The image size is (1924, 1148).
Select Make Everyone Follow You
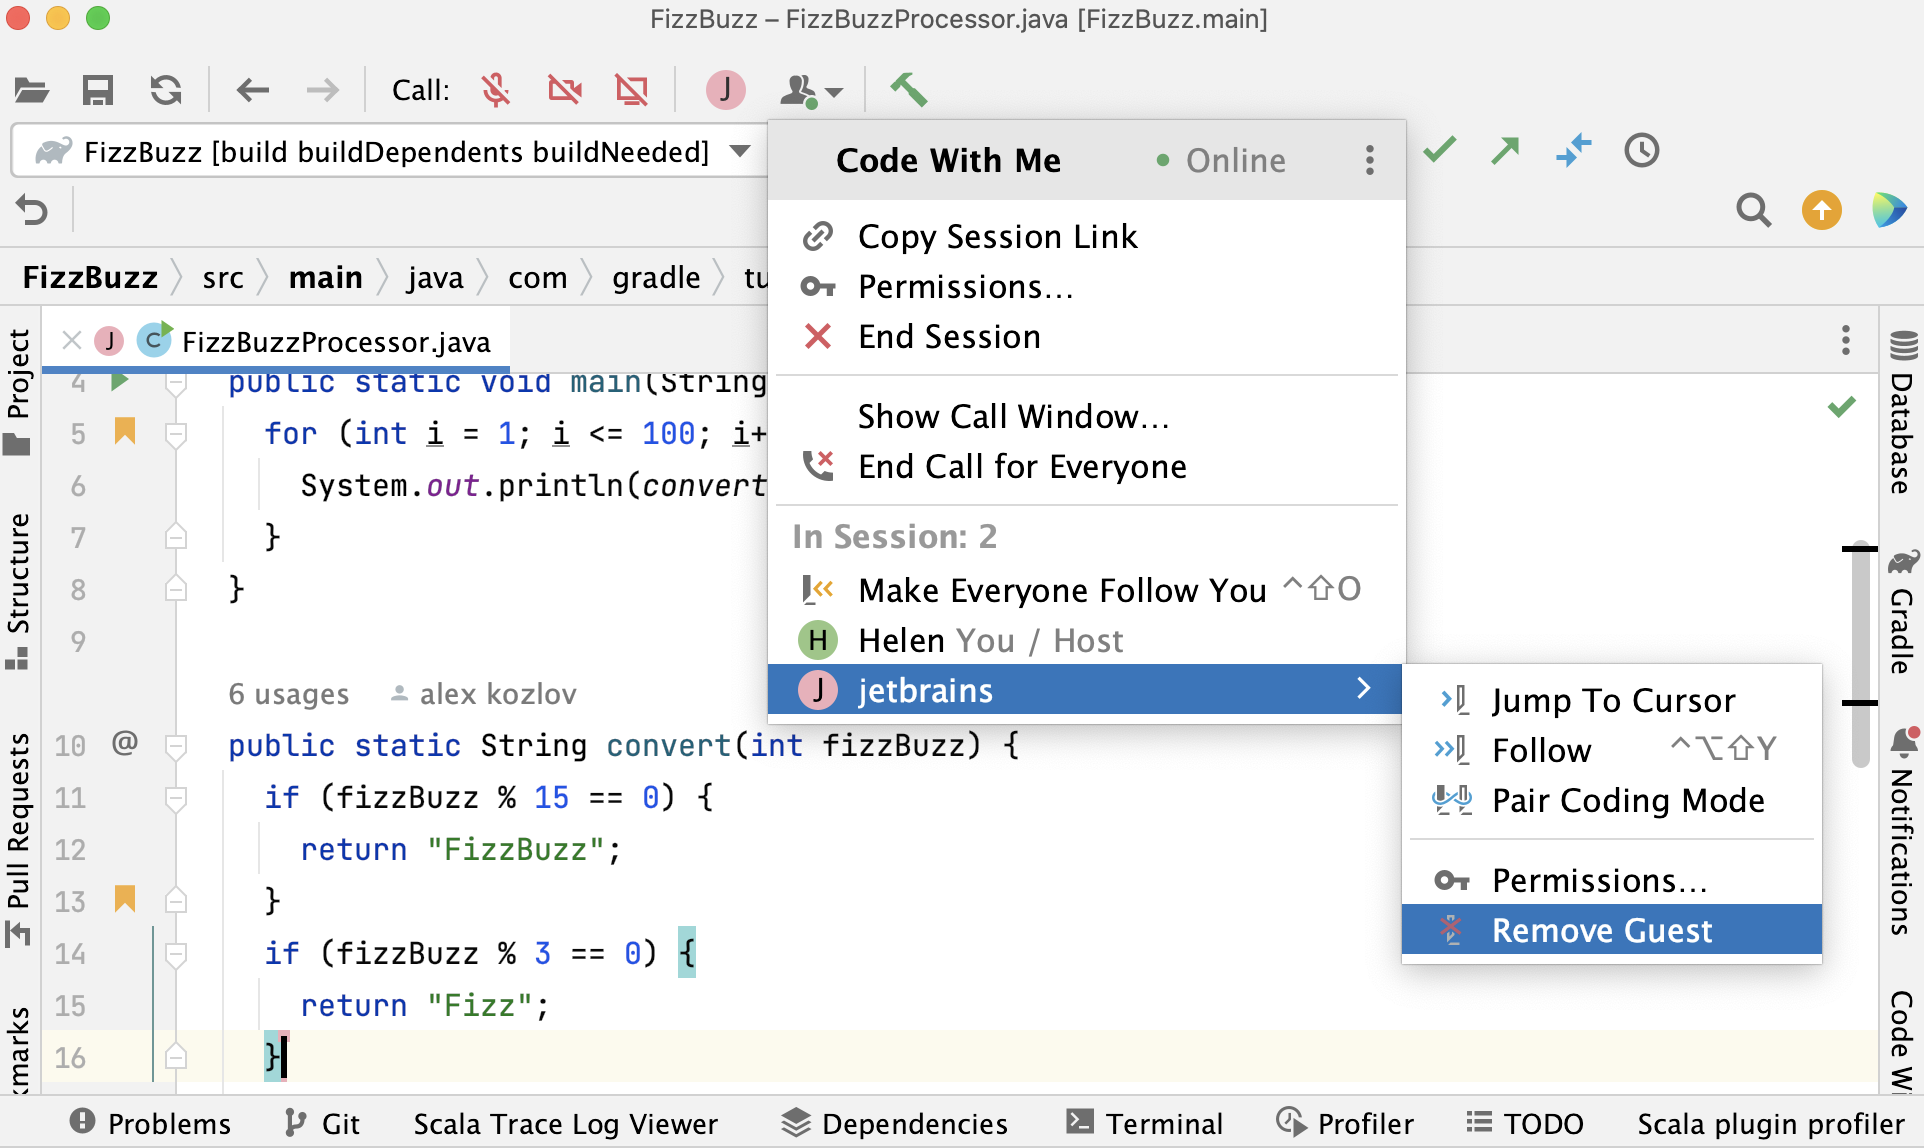(x=1087, y=590)
